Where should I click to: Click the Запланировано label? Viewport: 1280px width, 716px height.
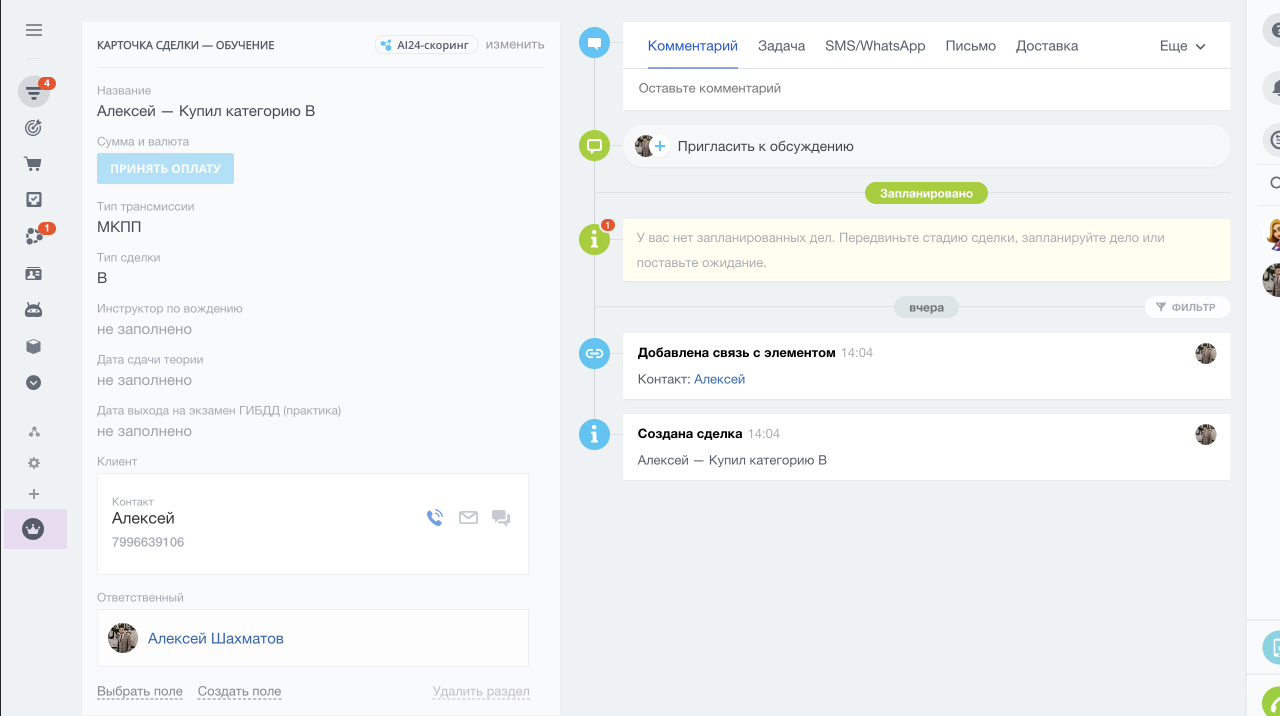pyautogui.click(x=926, y=193)
